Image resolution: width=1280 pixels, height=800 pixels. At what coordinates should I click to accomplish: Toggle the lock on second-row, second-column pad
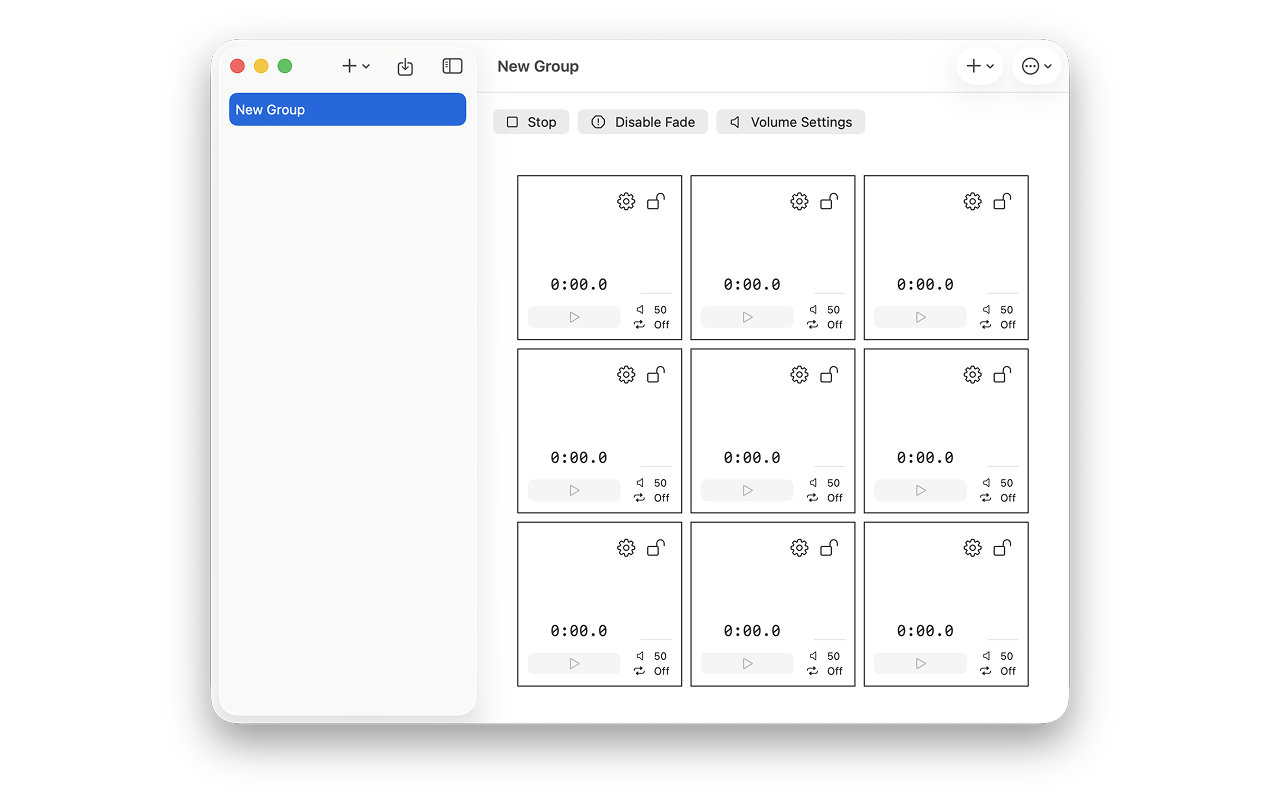[x=829, y=374]
